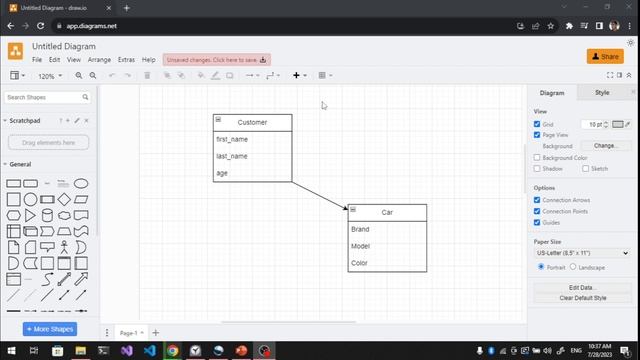This screenshot has height=360, width=640.
Task: Zoom out with the magnifier minus icon
Action: (93, 76)
